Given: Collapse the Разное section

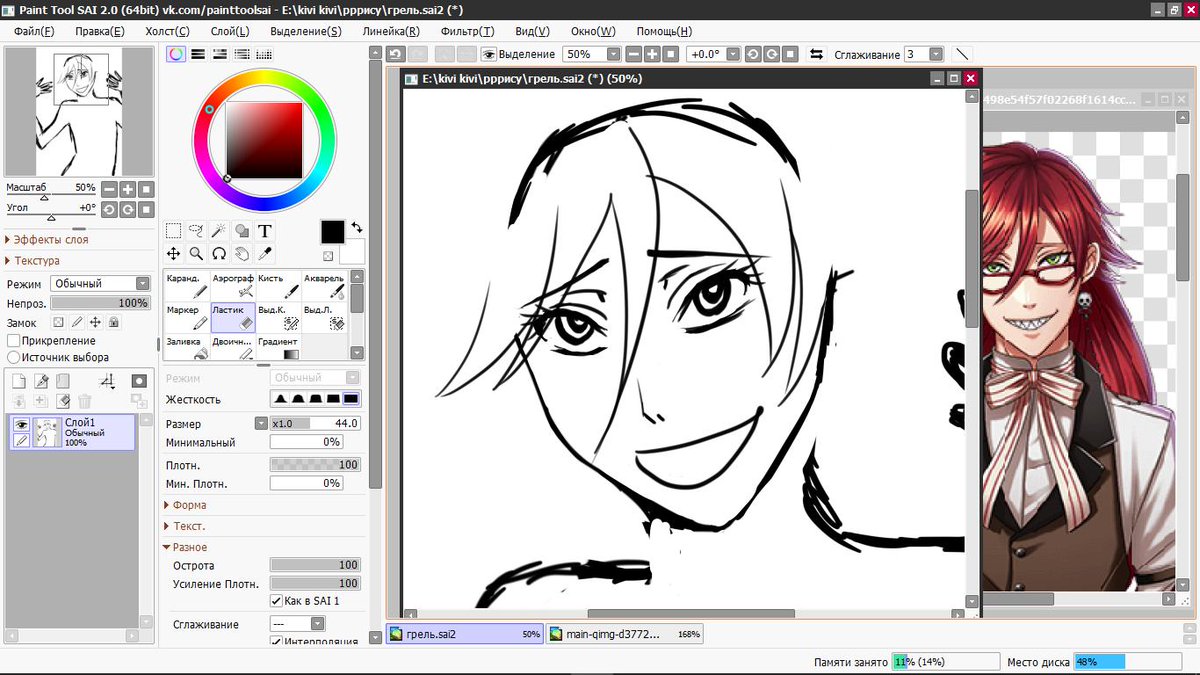Looking at the screenshot, I should pos(186,547).
